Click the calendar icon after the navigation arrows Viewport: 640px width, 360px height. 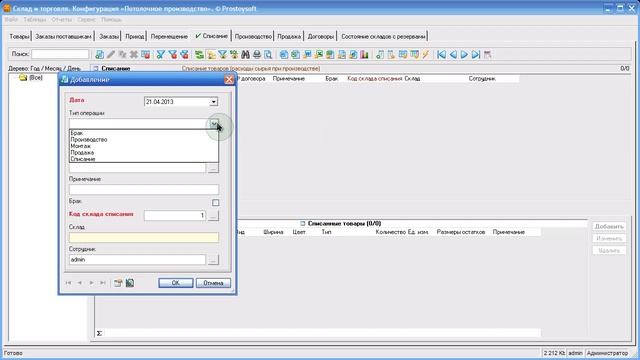(487, 54)
